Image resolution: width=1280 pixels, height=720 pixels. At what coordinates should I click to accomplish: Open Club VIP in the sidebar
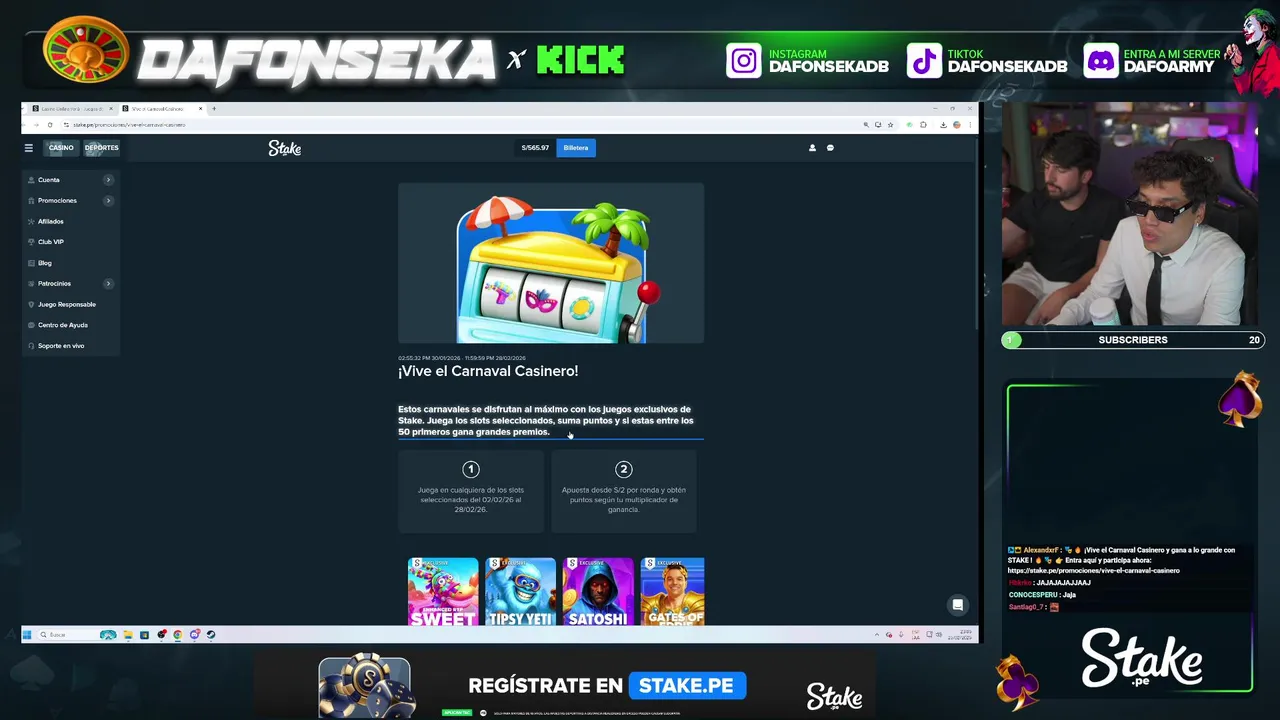[50, 242]
